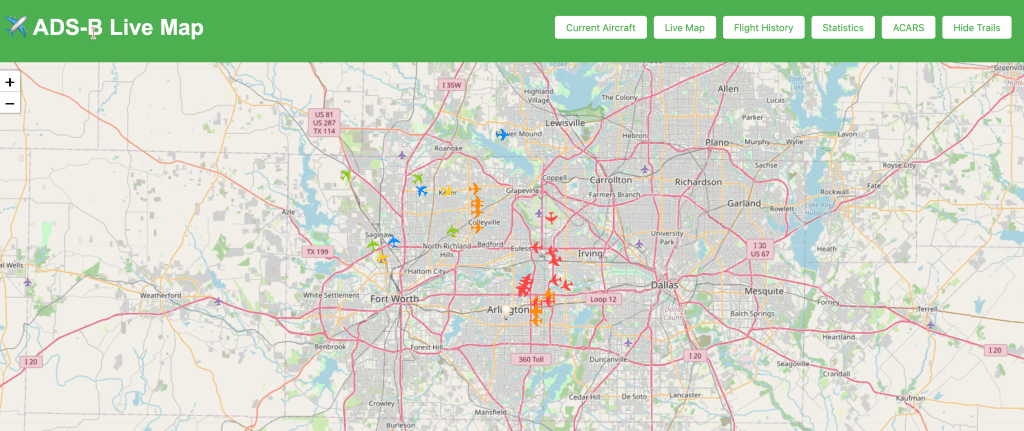The height and width of the screenshot is (431, 1024).
Task: Open the ACARS page
Action: [x=908, y=27]
